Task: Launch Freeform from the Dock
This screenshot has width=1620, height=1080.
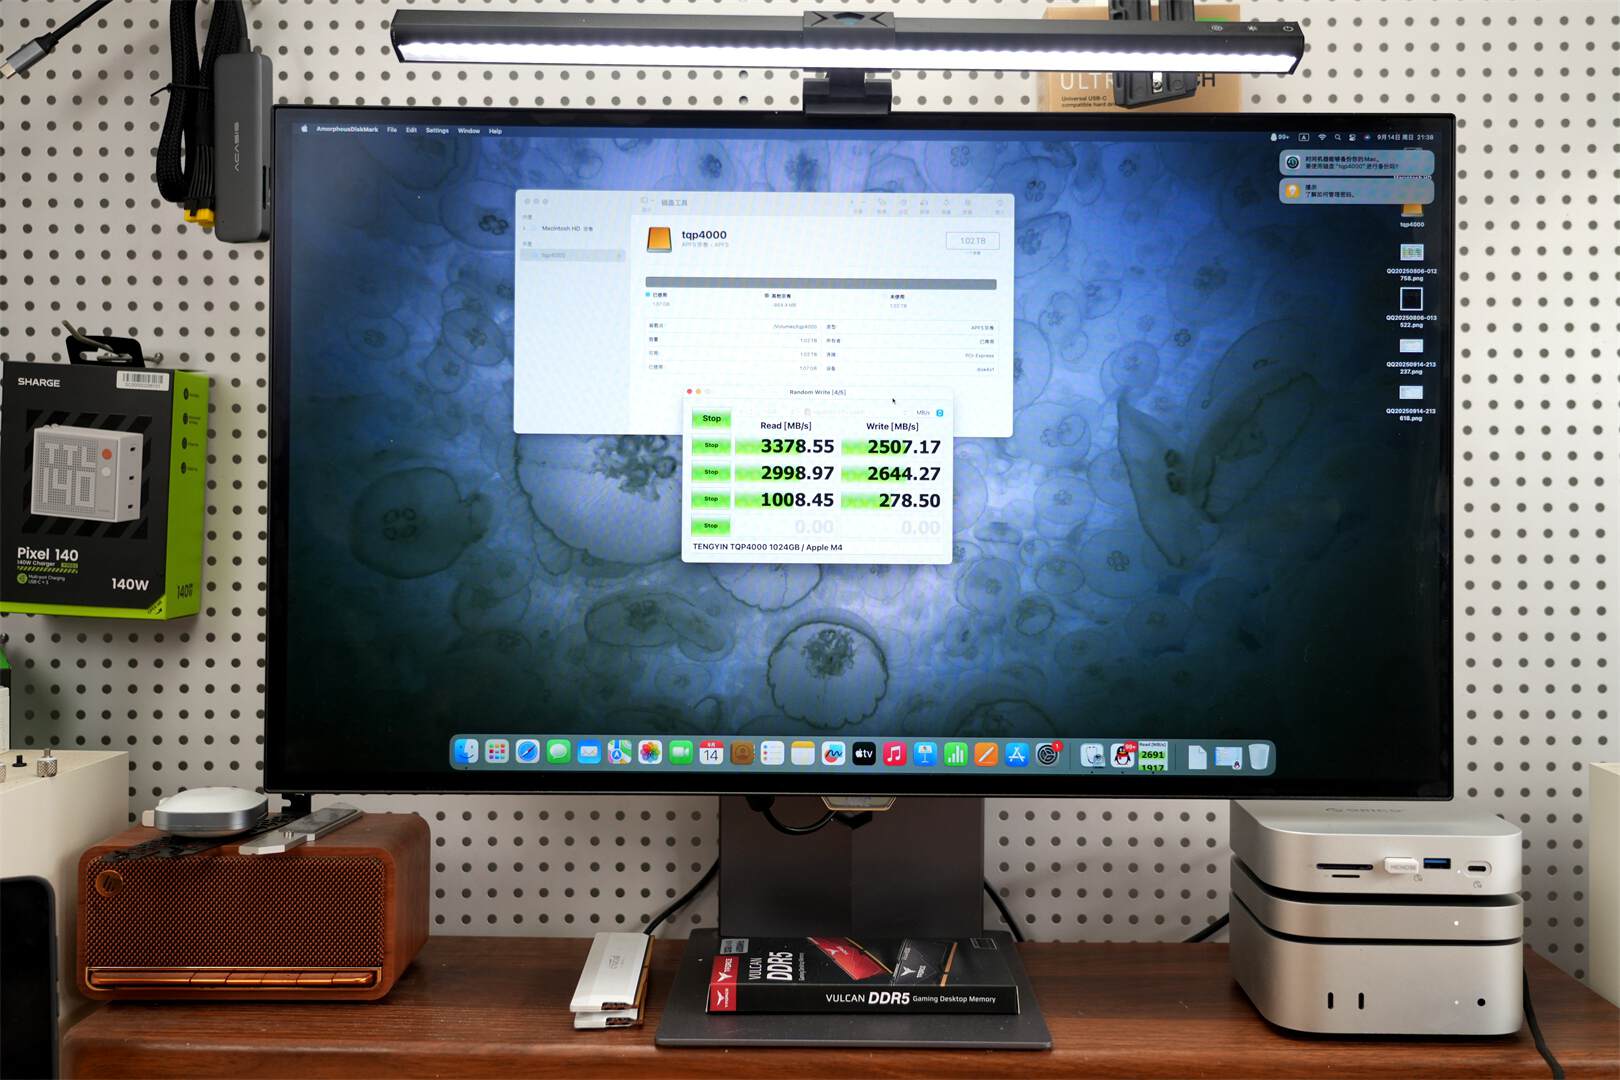Action: point(833,754)
